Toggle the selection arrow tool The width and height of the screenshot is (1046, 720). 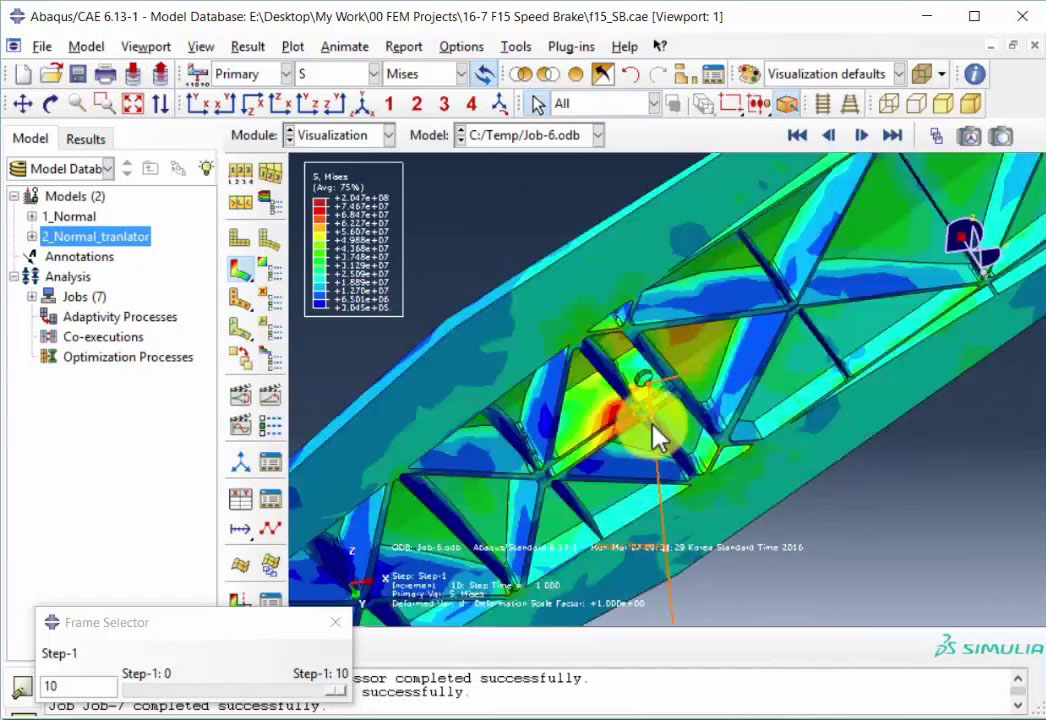(538, 104)
